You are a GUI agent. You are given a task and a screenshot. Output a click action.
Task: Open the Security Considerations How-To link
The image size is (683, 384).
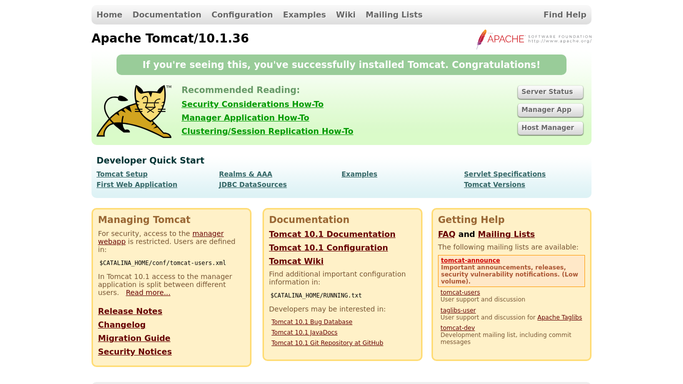252,104
